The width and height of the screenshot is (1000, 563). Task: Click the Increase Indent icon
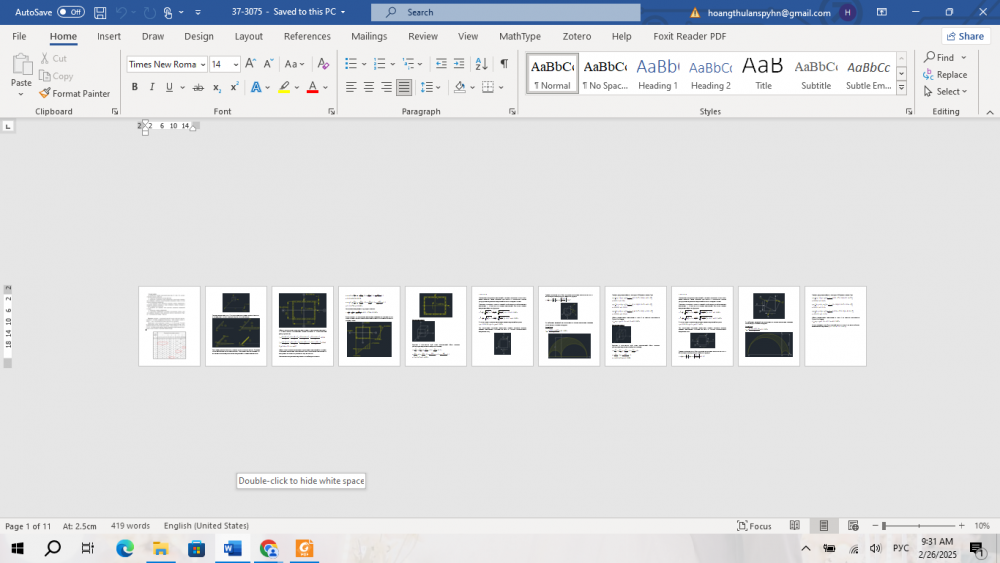pyautogui.click(x=460, y=64)
